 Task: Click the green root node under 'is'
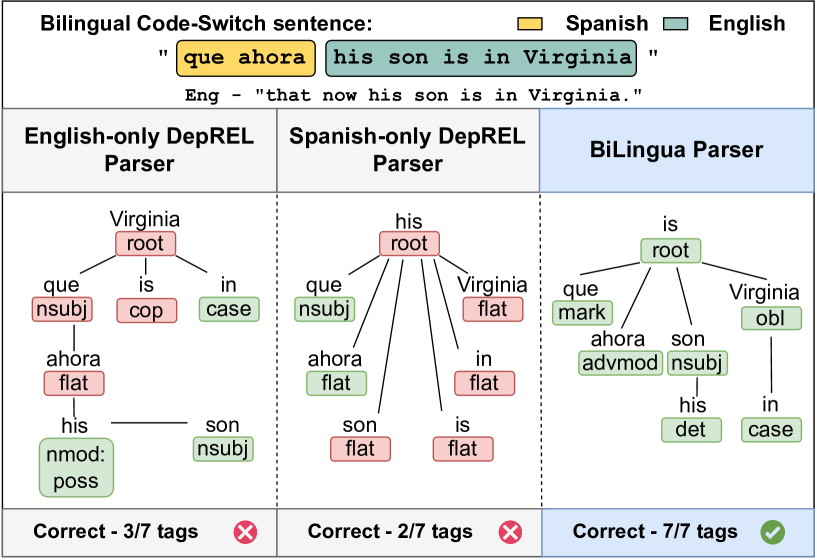671,250
